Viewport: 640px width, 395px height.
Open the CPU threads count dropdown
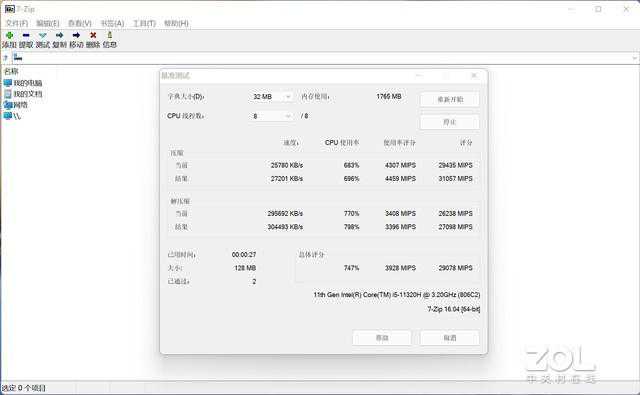[271, 116]
